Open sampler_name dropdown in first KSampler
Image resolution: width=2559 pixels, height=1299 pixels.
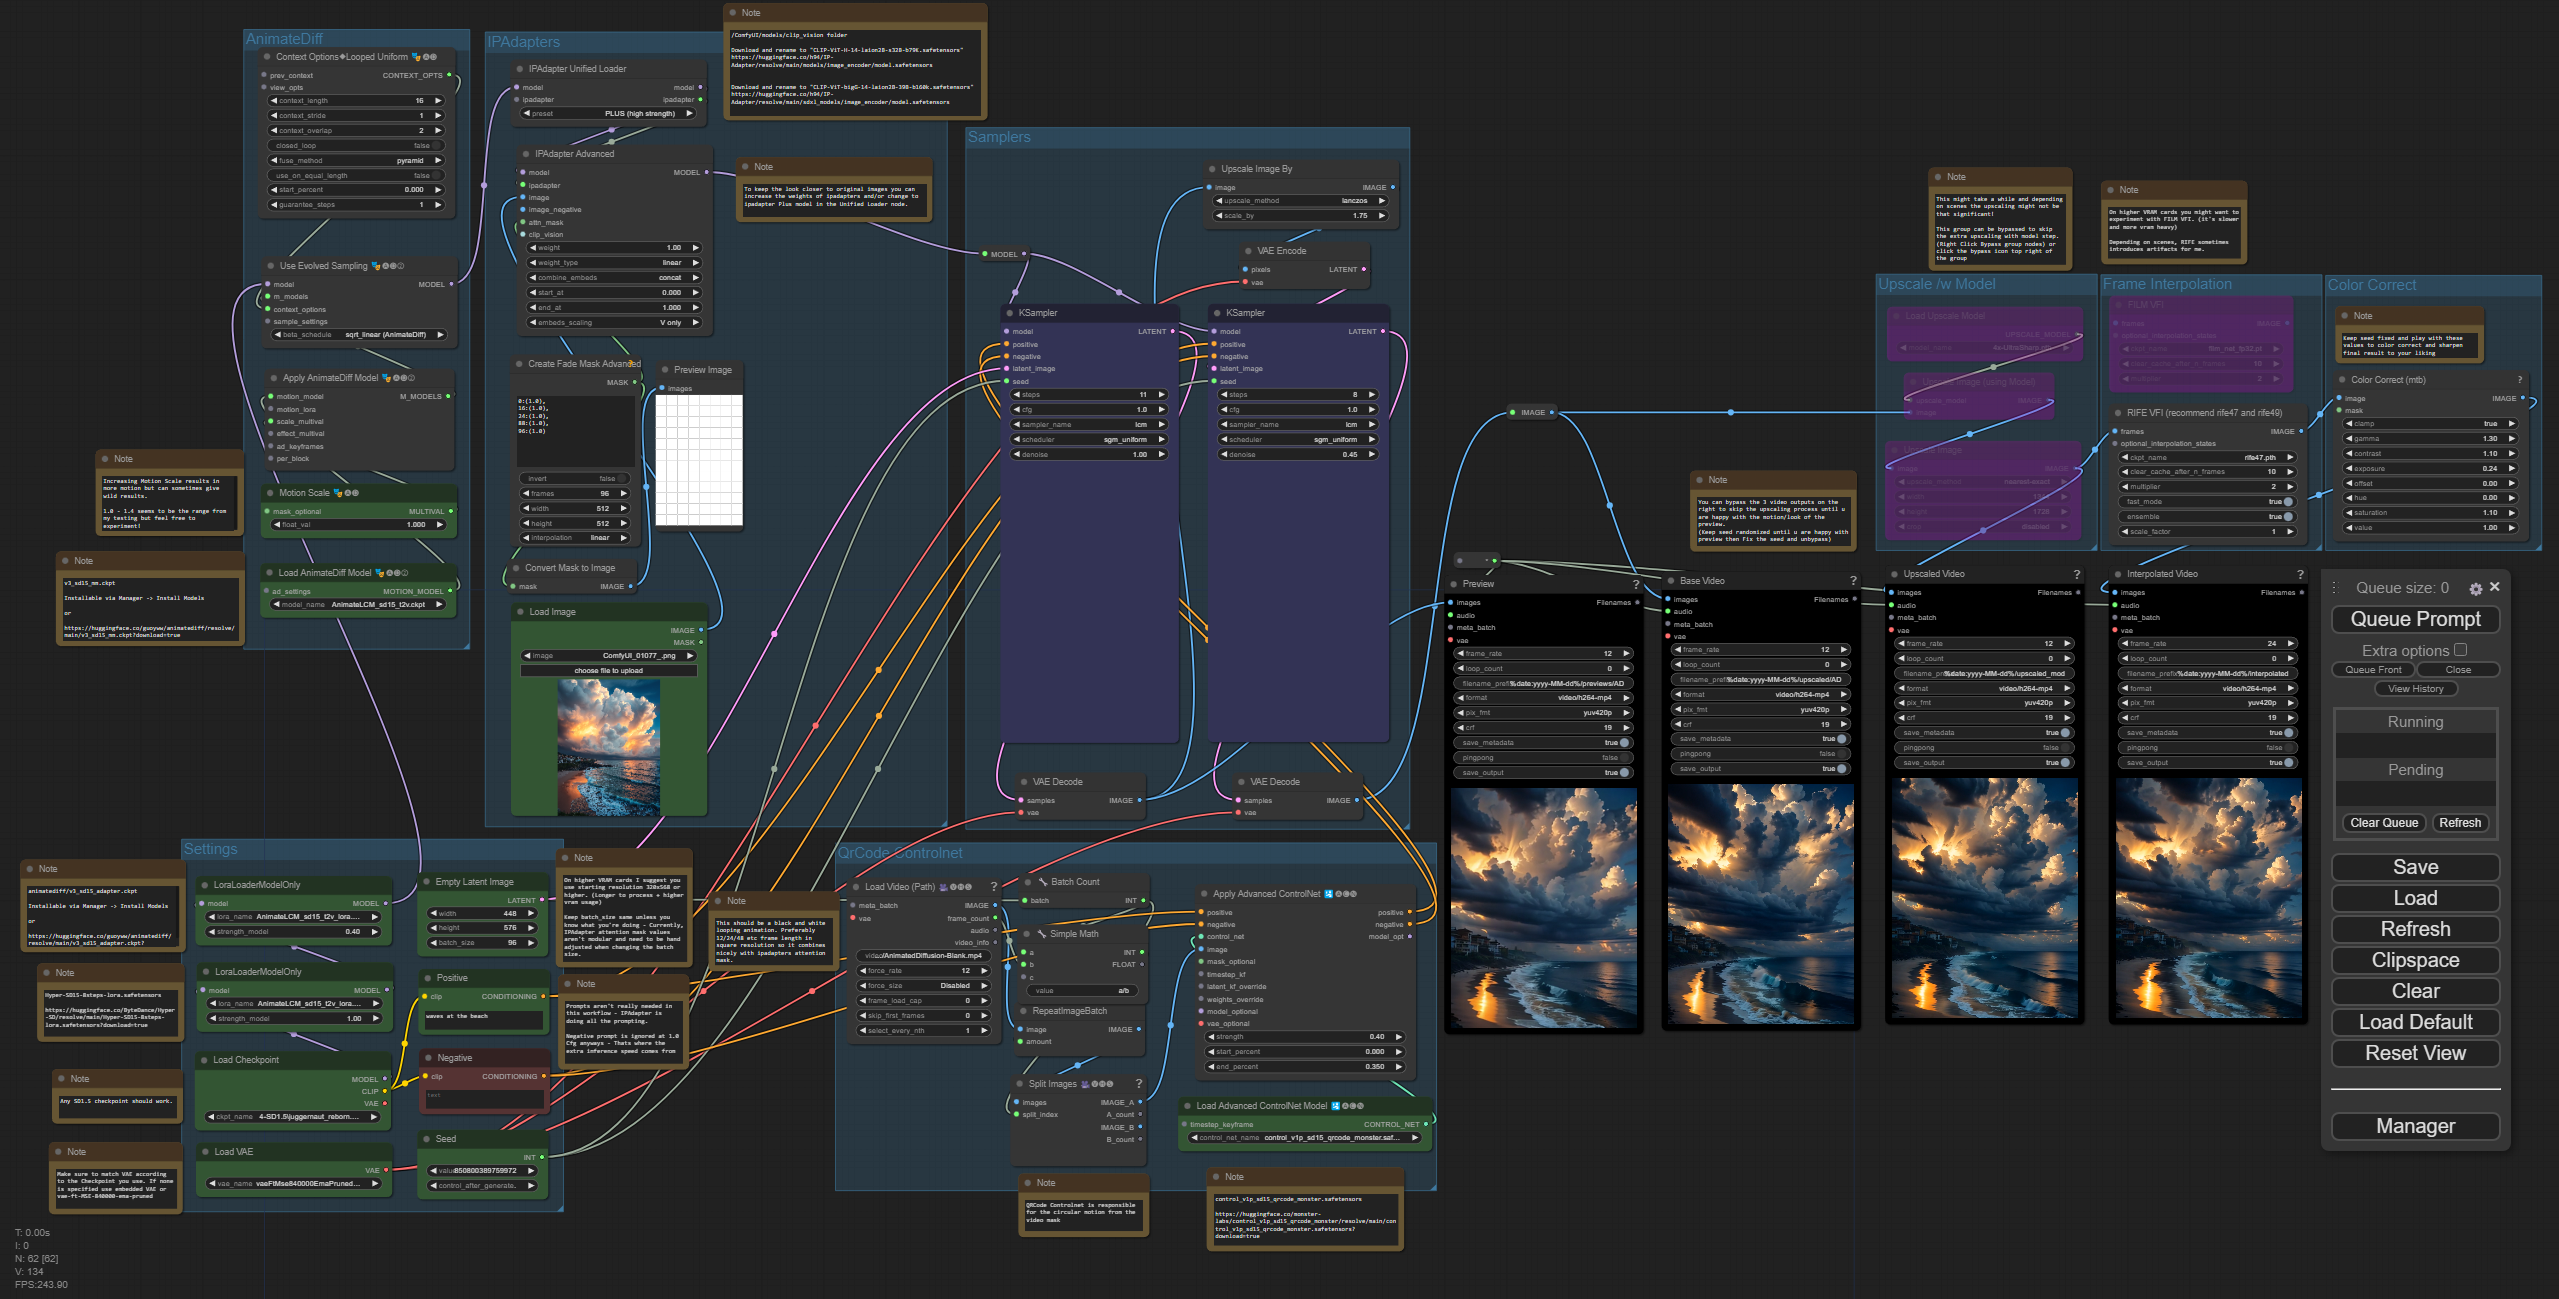pos(1087,425)
